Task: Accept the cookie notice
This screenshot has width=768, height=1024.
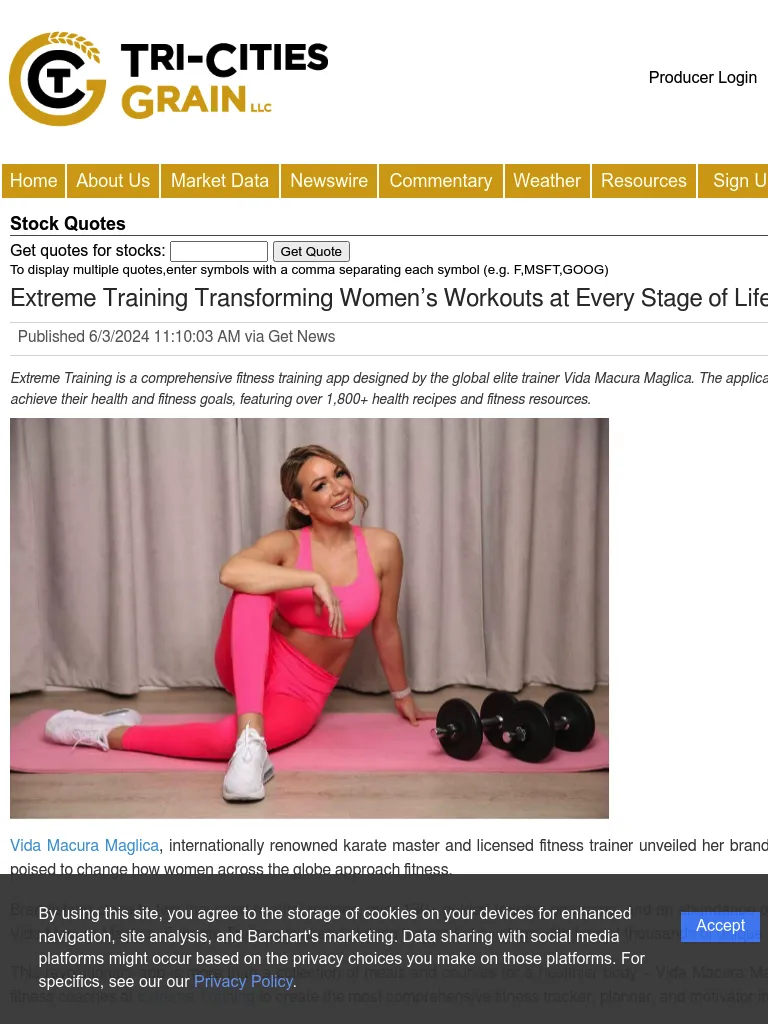Action: tap(720, 926)
